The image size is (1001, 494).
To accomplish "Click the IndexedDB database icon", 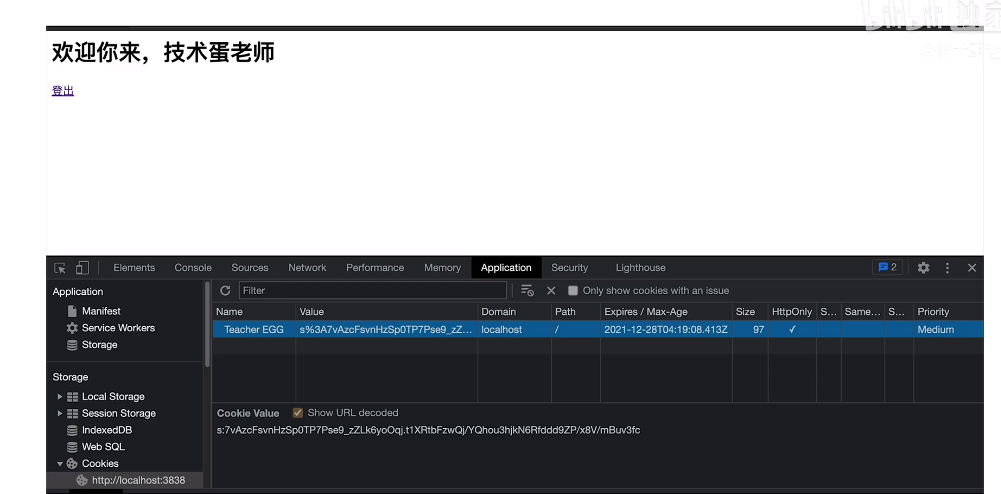I will coord(72,430).
